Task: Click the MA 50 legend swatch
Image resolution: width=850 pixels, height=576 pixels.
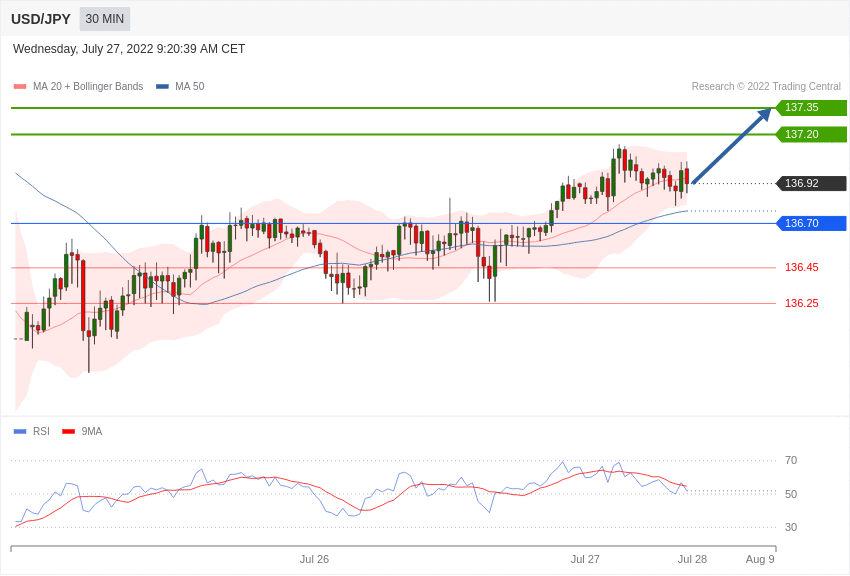Action: [162, 87]
